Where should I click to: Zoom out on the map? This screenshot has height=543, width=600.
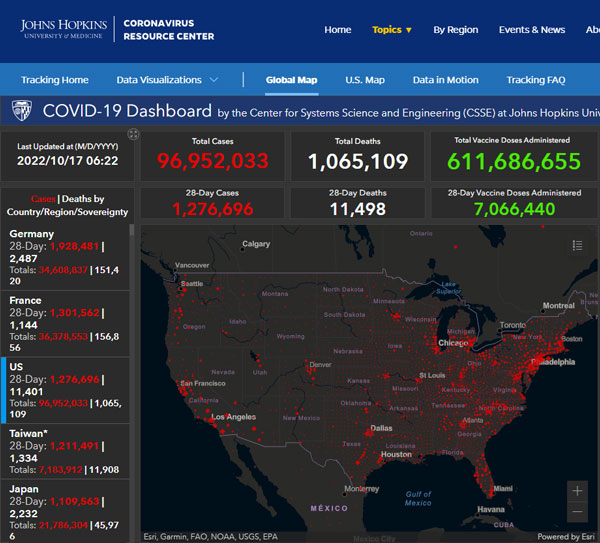[x=577, y=513]
